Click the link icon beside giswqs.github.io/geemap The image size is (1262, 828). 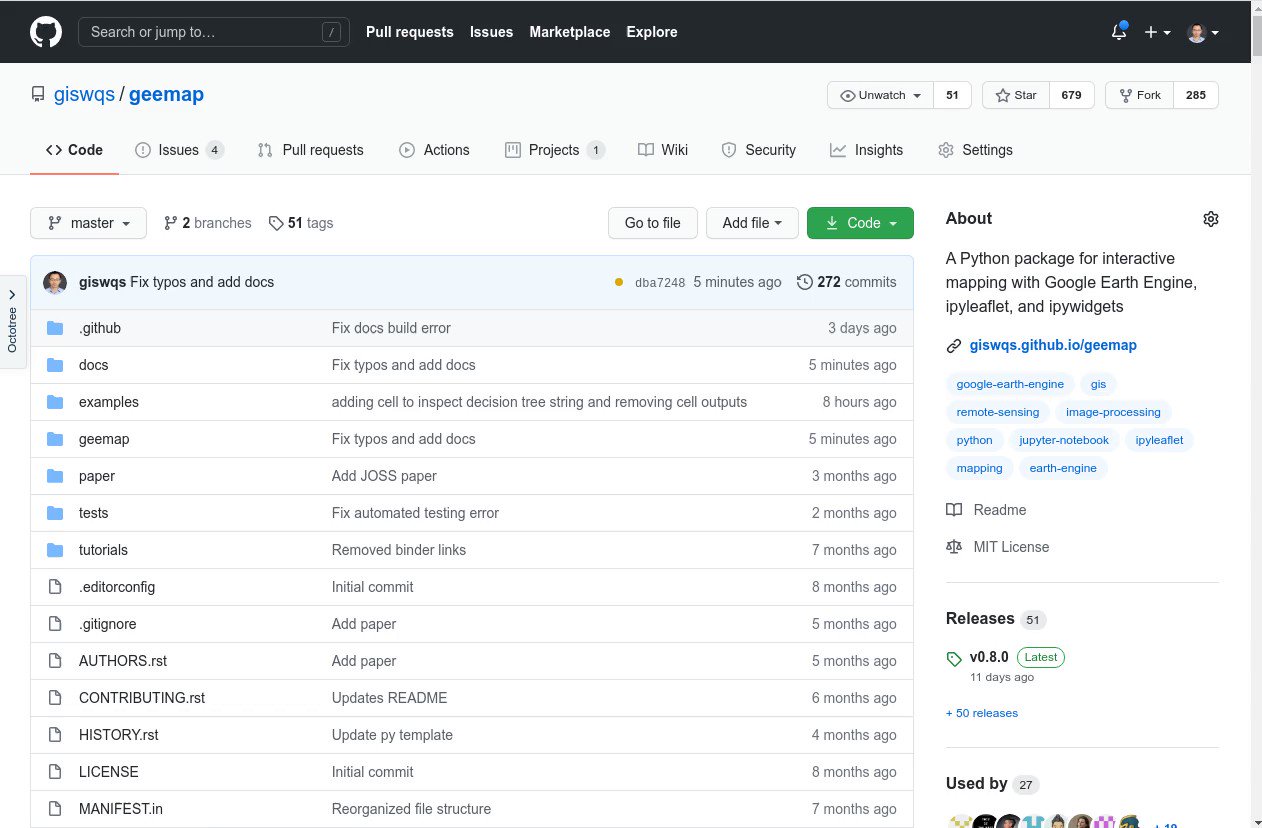(954, 346)
